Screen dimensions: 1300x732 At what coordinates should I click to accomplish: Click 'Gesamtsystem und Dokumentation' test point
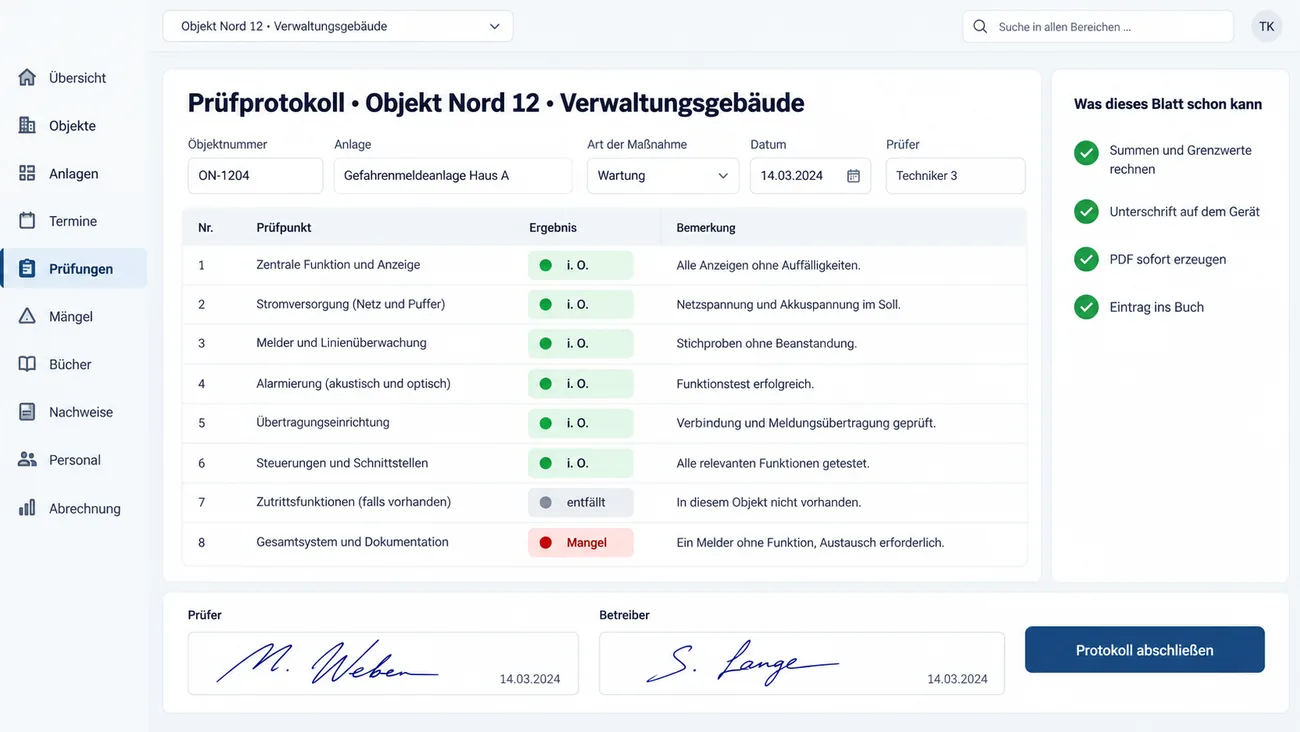352,542
